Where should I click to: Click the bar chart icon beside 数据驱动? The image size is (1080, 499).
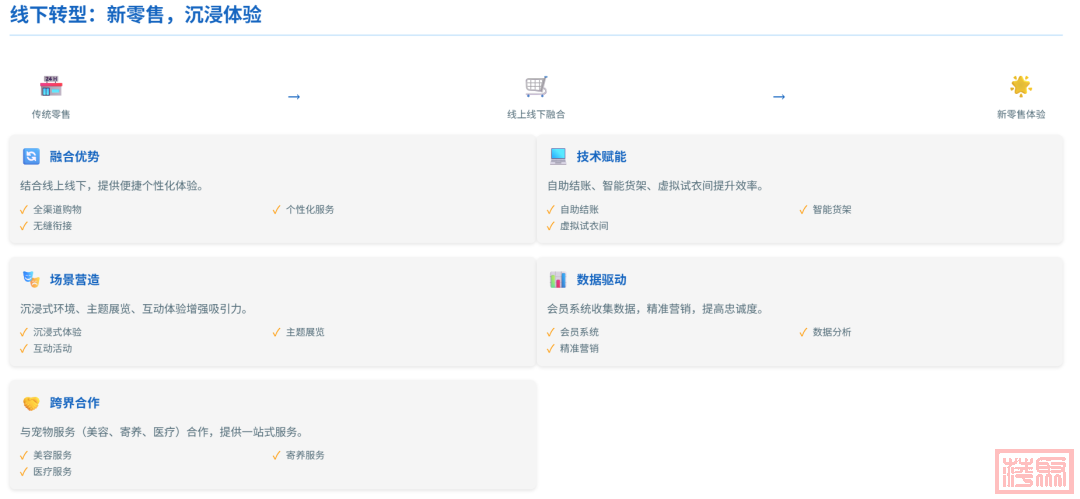pos(558,280)
